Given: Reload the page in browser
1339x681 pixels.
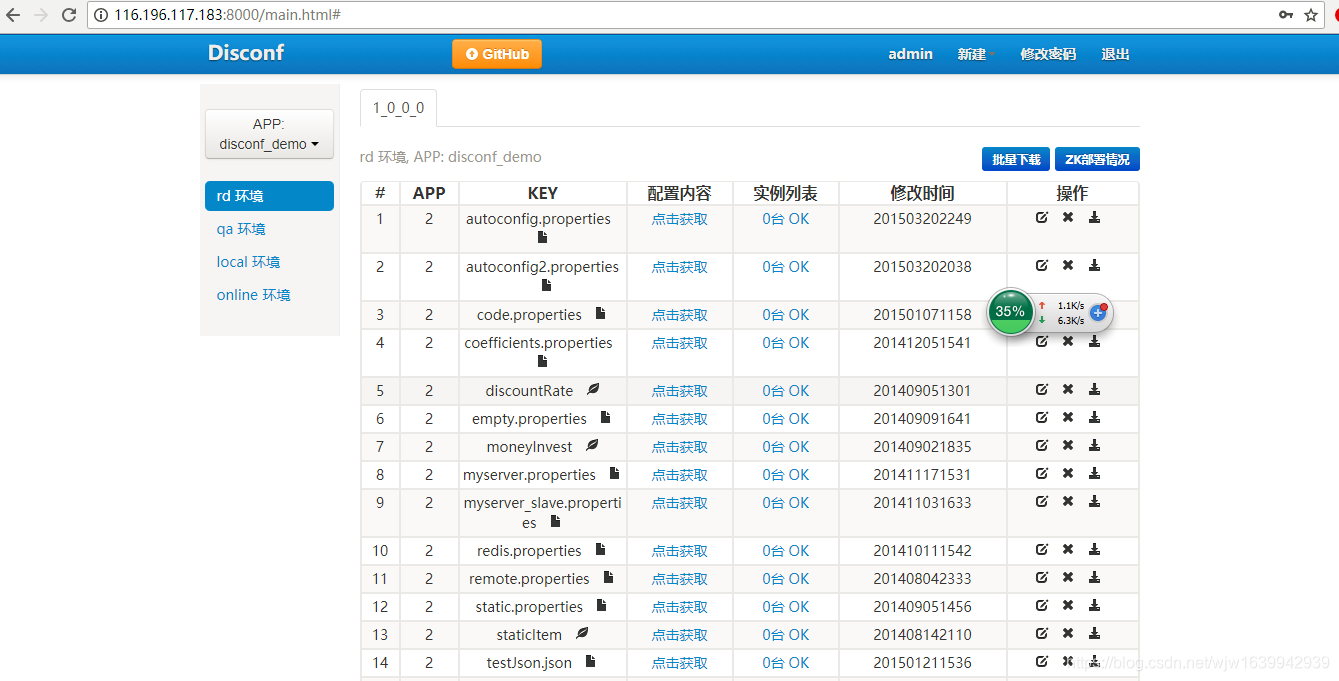Looking at the screenshot, I should pyautogui.click(x=69, y=15).
